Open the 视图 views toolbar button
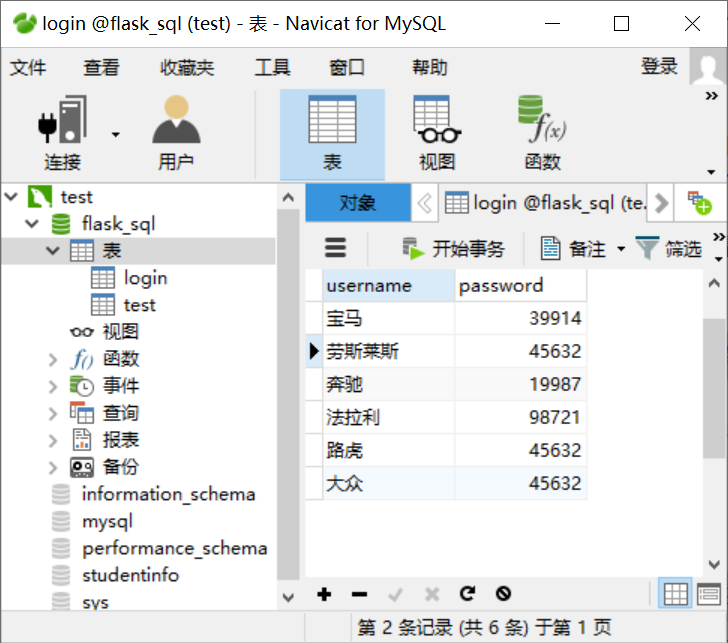 tap(437, 133)
